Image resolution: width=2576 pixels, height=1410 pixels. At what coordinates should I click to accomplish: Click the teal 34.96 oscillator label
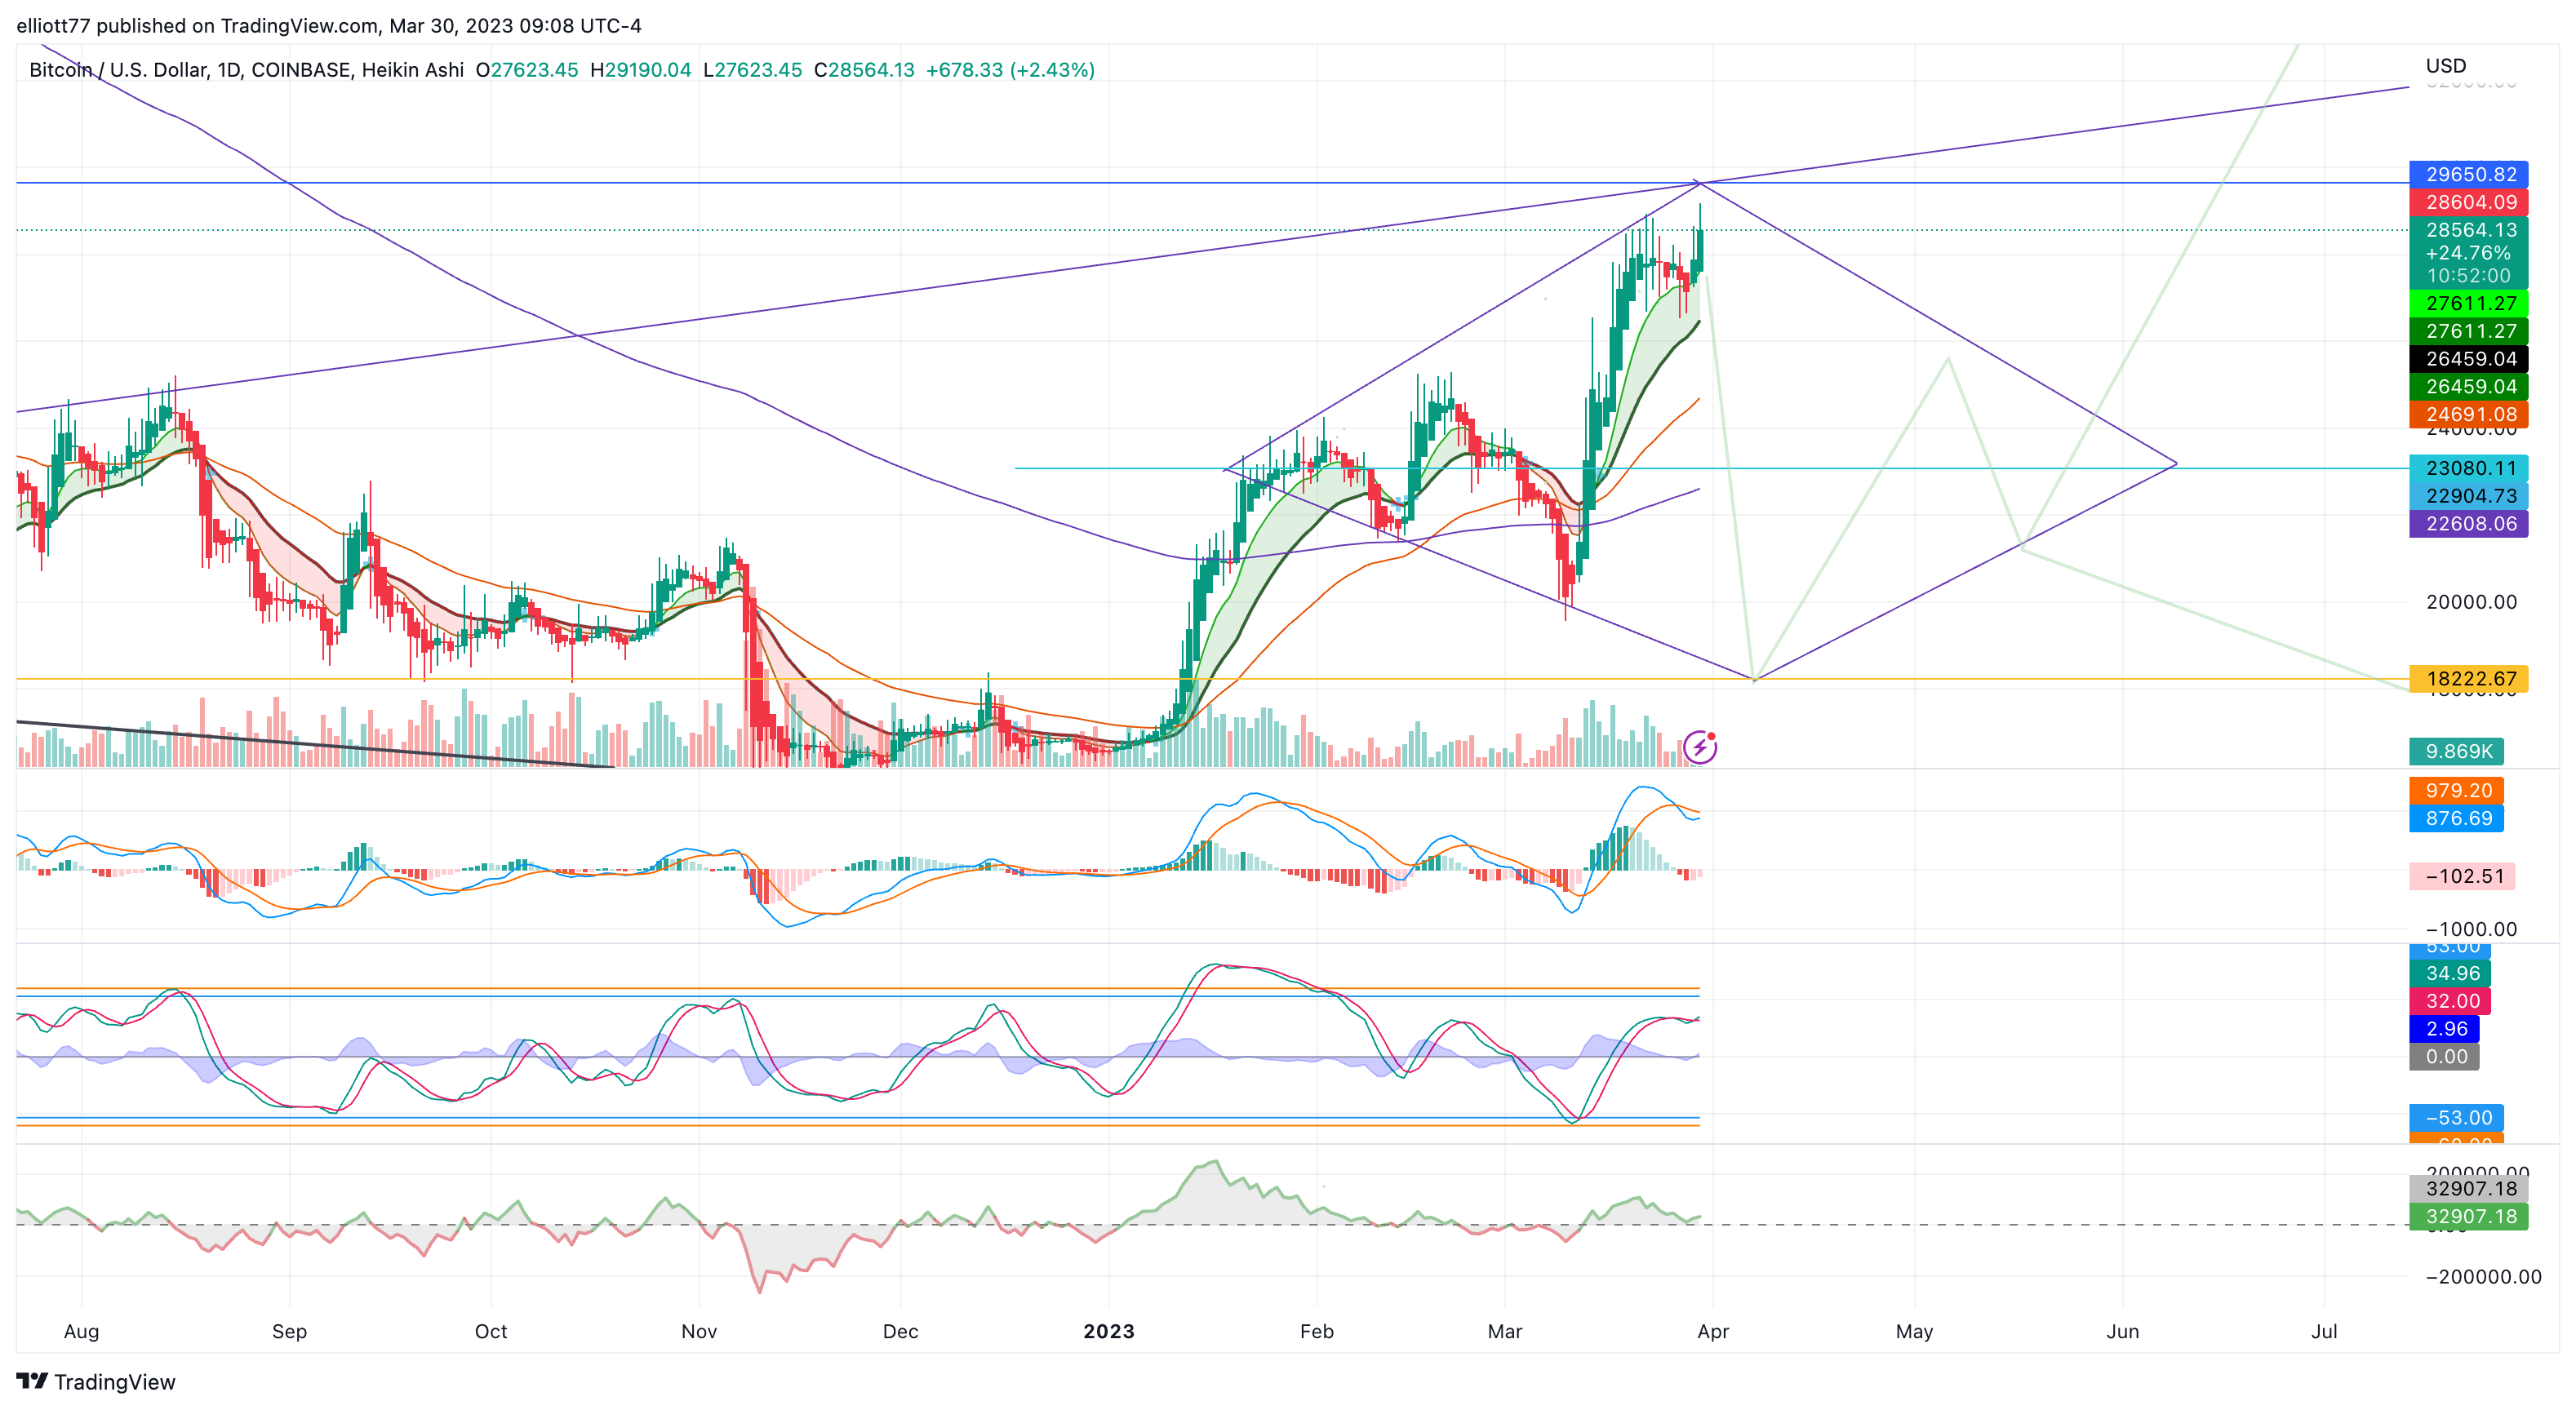(x=2450, y=974)
